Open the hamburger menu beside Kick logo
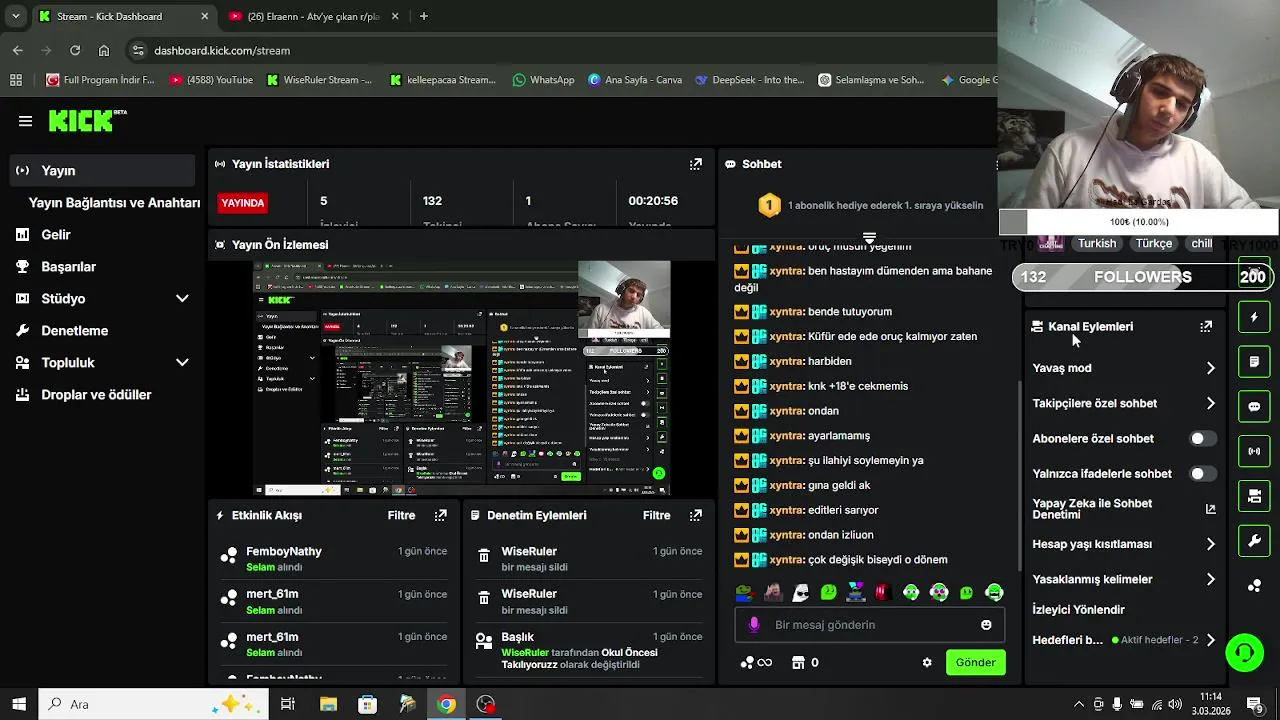Screen dimensions: 1280x720 pyautogui.click(x=25, y=121)
